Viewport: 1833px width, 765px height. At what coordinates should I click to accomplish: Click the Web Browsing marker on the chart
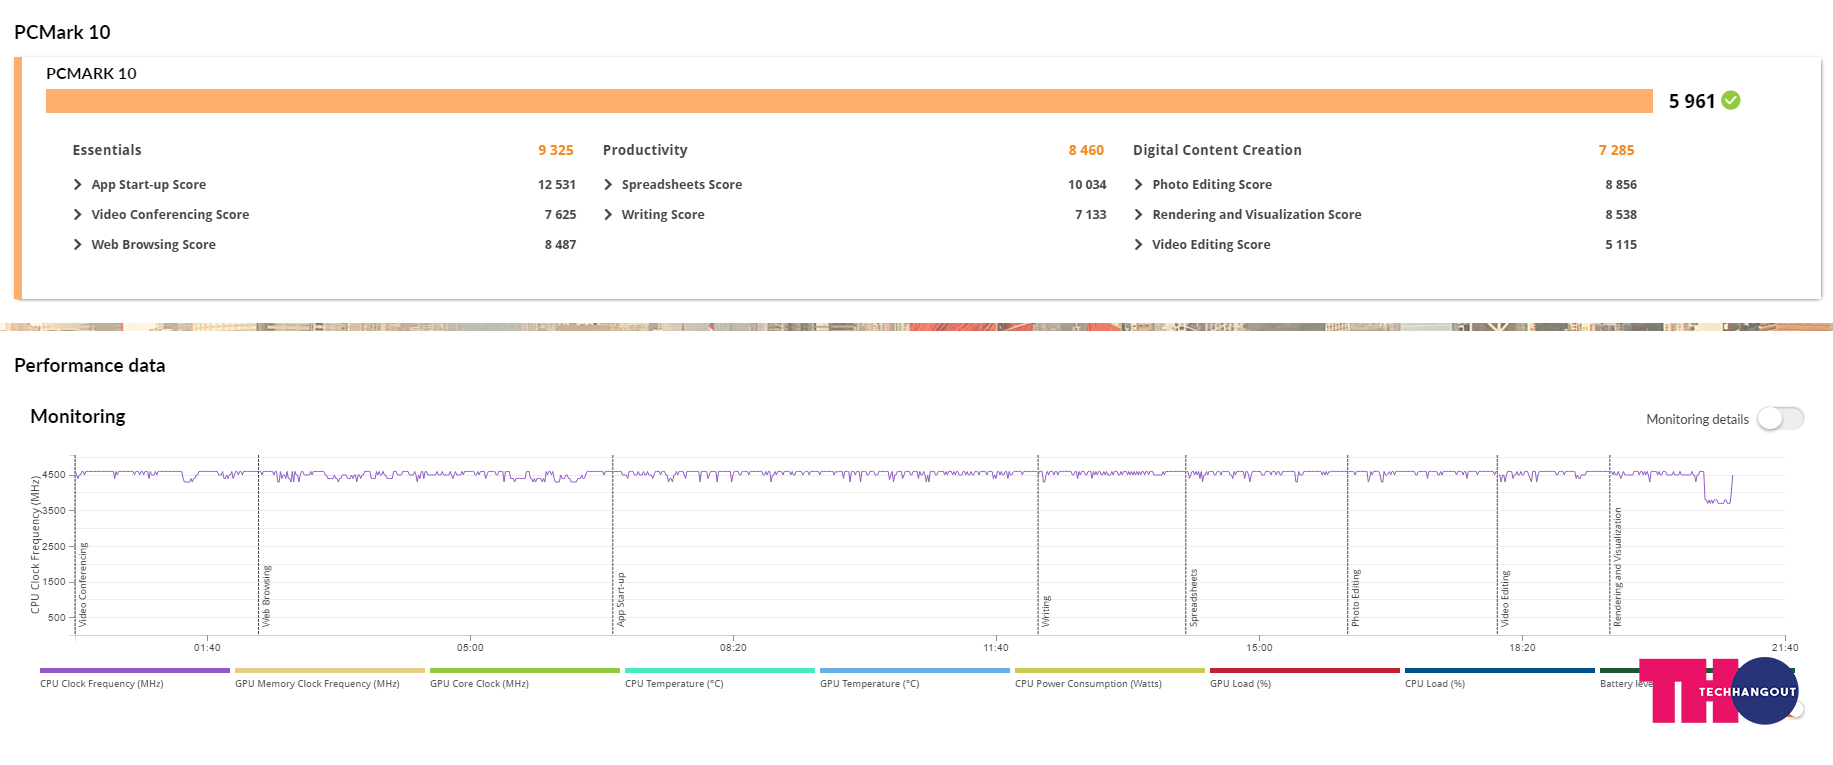pyautogui.click(x=266, y=597)
